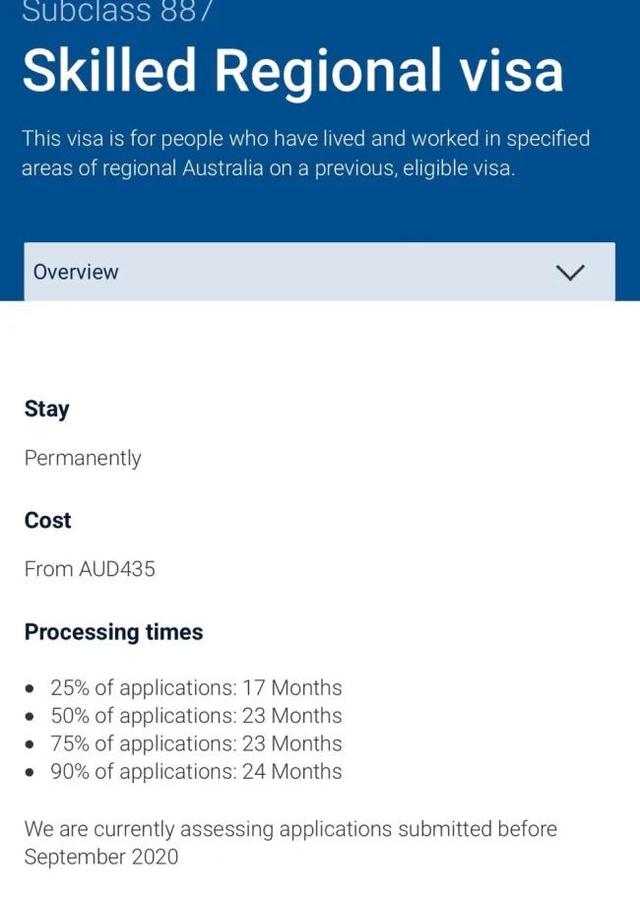Click the Skilled Regional visa title
Screen dimensions: 640x898
tap(292, 71)
